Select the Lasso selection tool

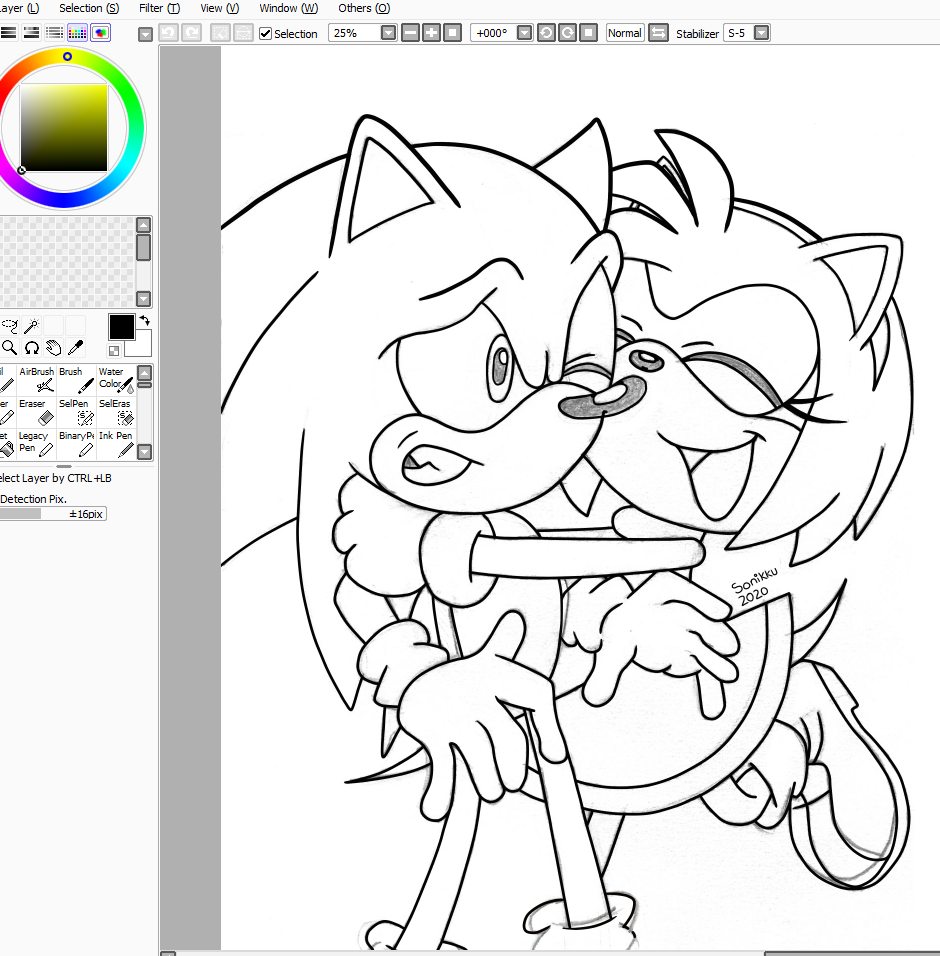[x=9, y=326]
